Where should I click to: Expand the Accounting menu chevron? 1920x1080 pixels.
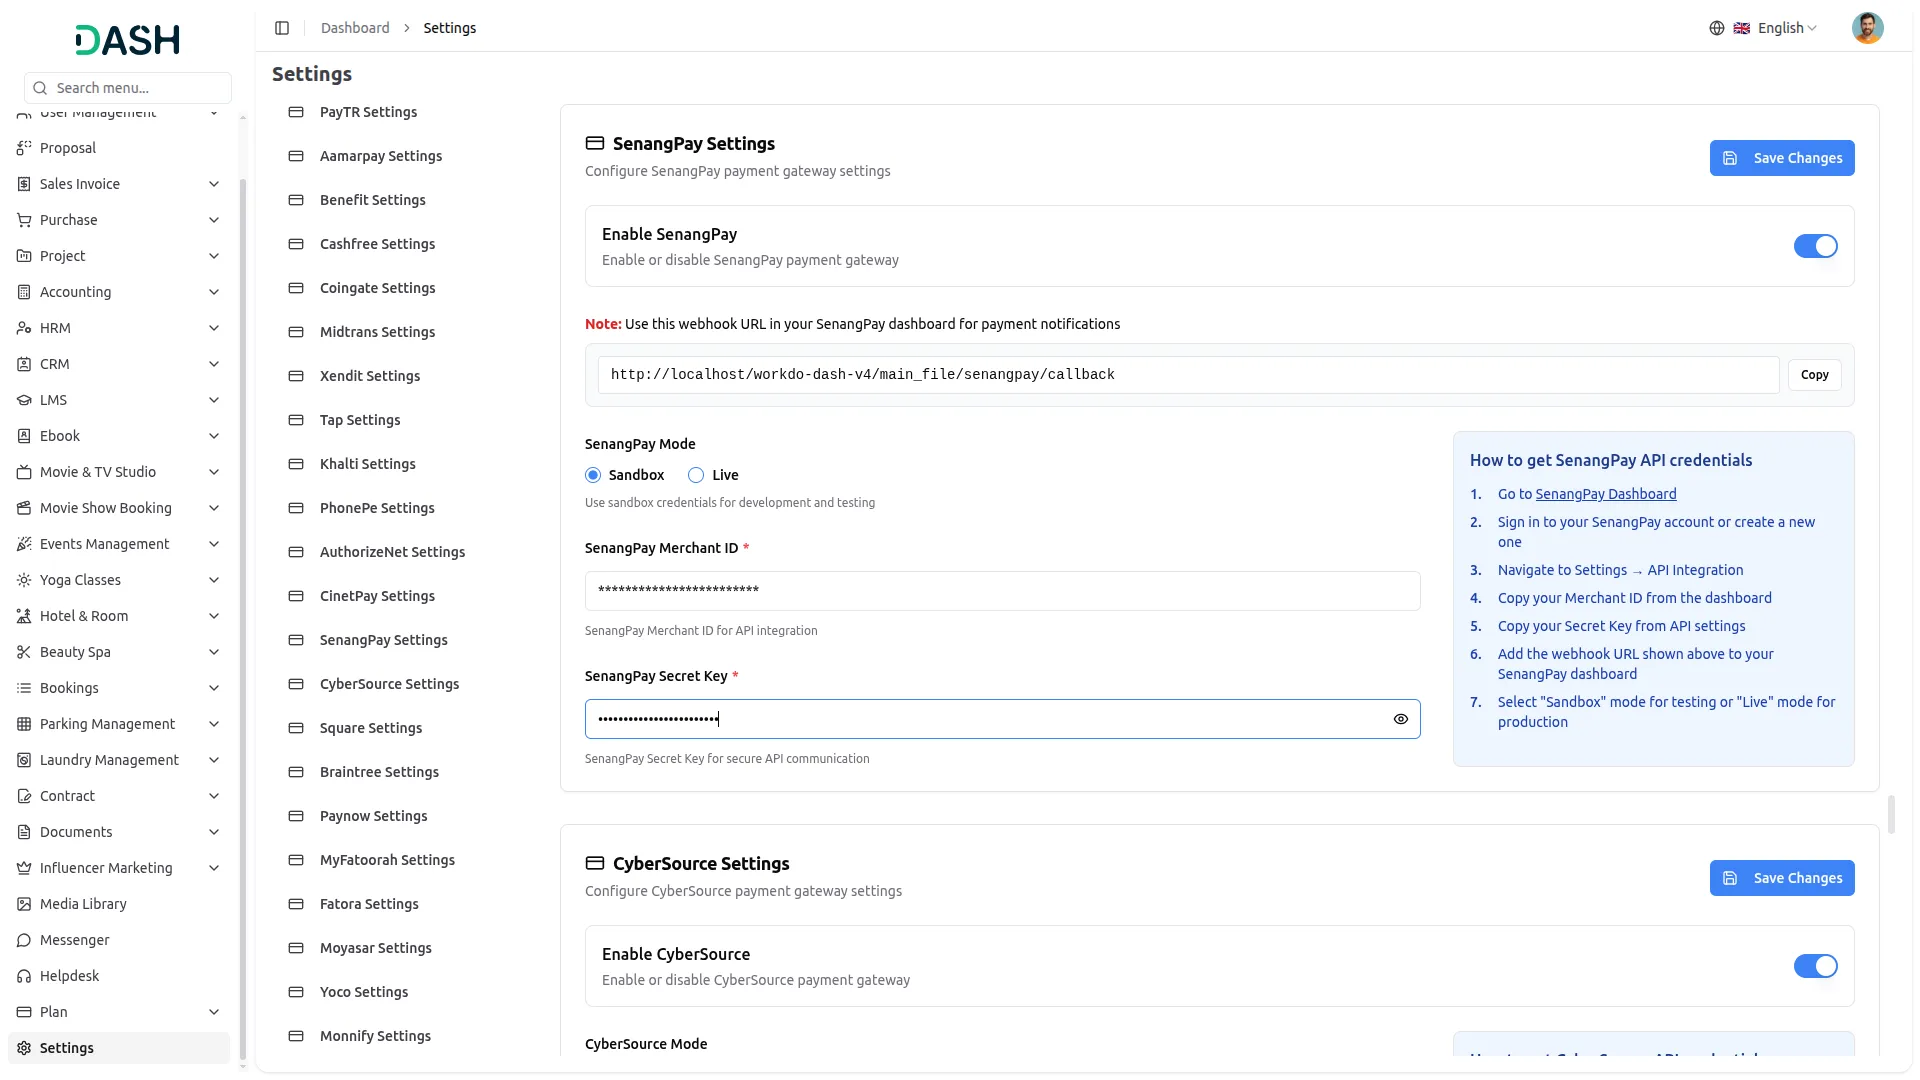[214, 292]
